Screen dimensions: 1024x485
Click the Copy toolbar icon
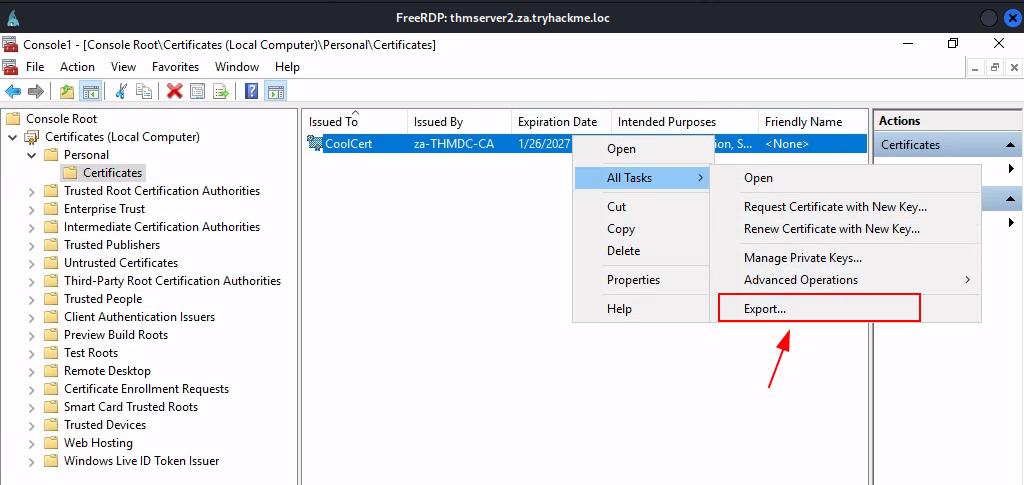(143, 91)
